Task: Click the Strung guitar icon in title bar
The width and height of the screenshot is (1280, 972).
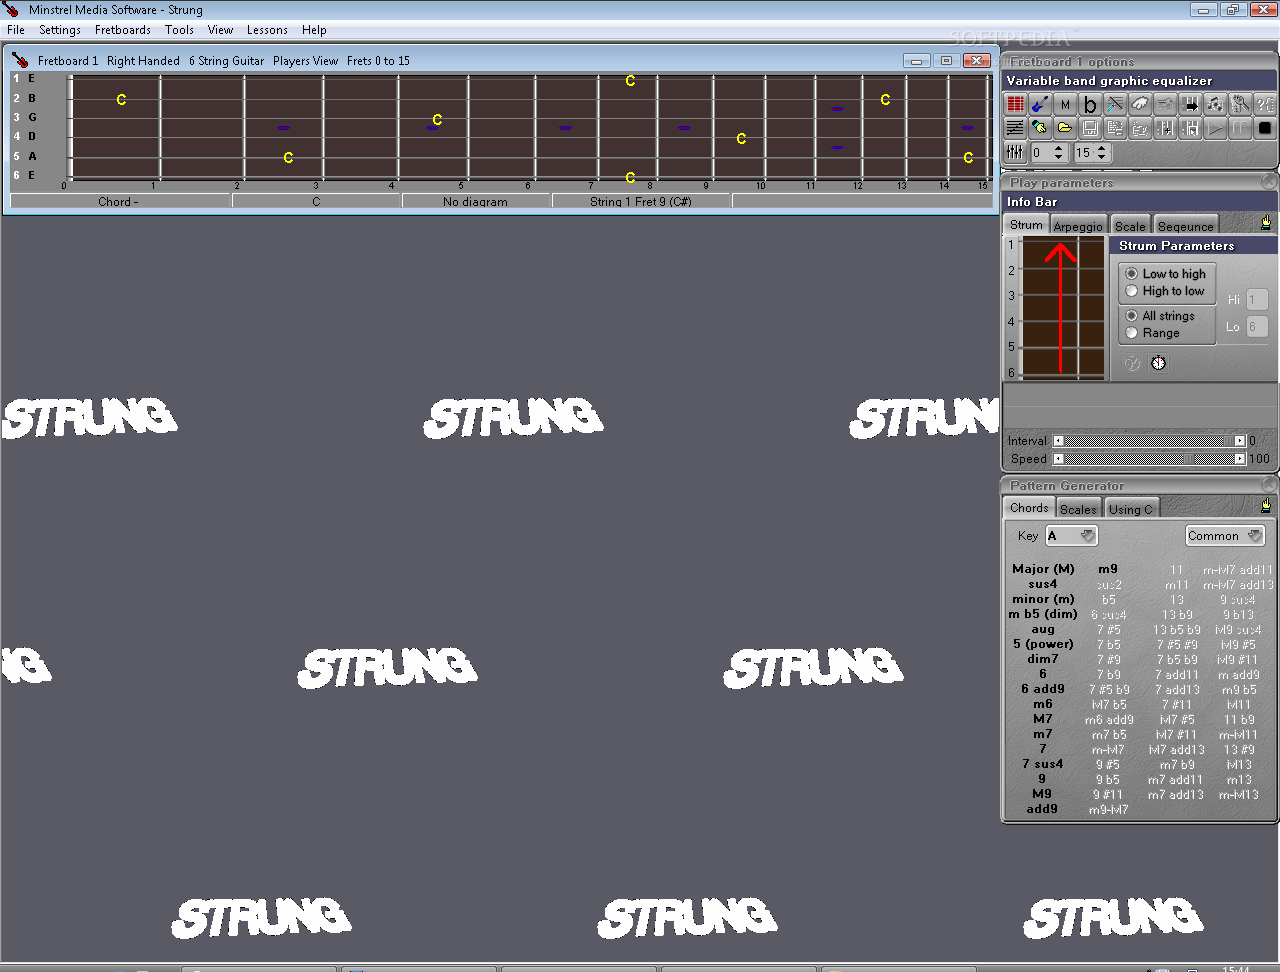Action: [12, 10]
